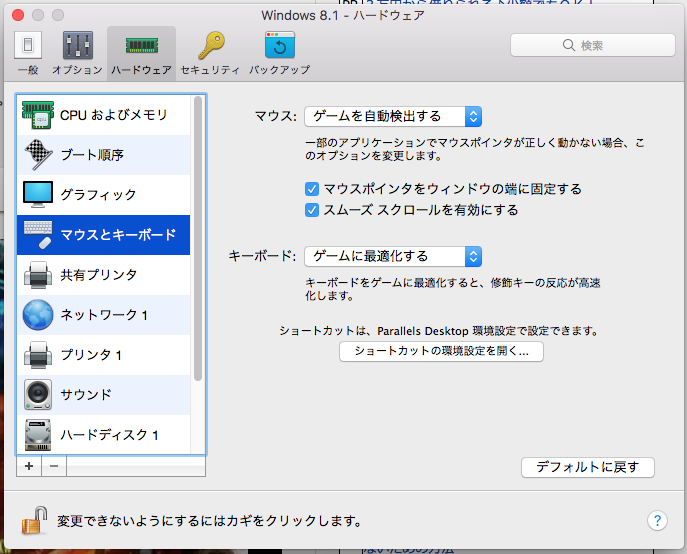
Task: Click the keyboard マウスとキーボード icon
Action: (x=38, y=235)
